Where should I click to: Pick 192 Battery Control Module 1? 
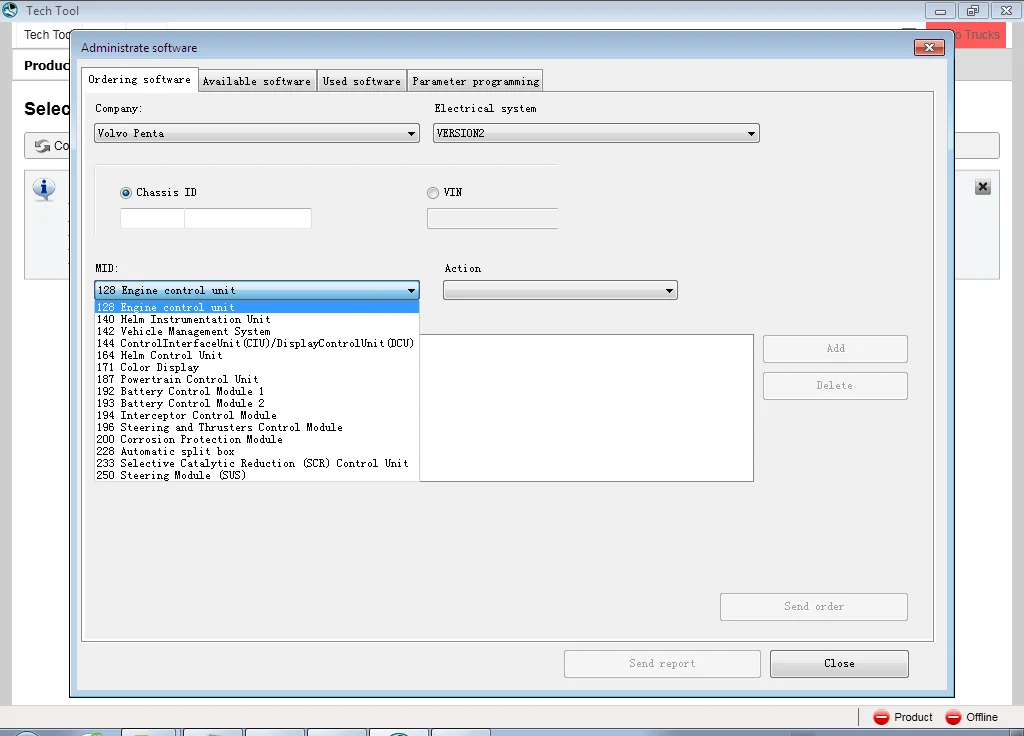(257, 391)
